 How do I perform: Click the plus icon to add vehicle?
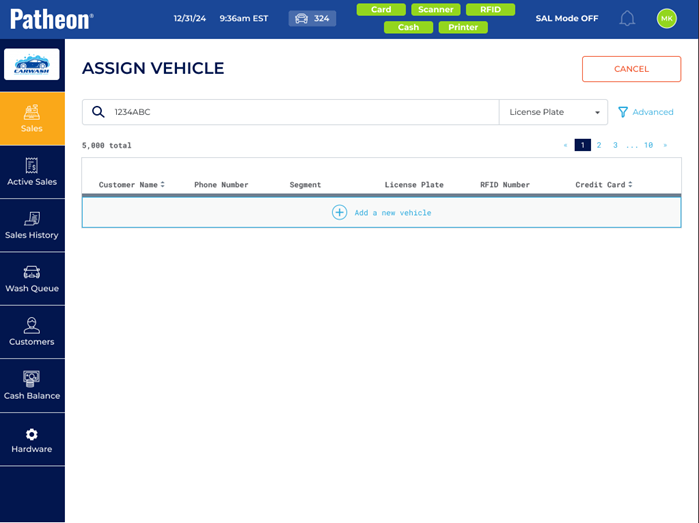point(339,212)
